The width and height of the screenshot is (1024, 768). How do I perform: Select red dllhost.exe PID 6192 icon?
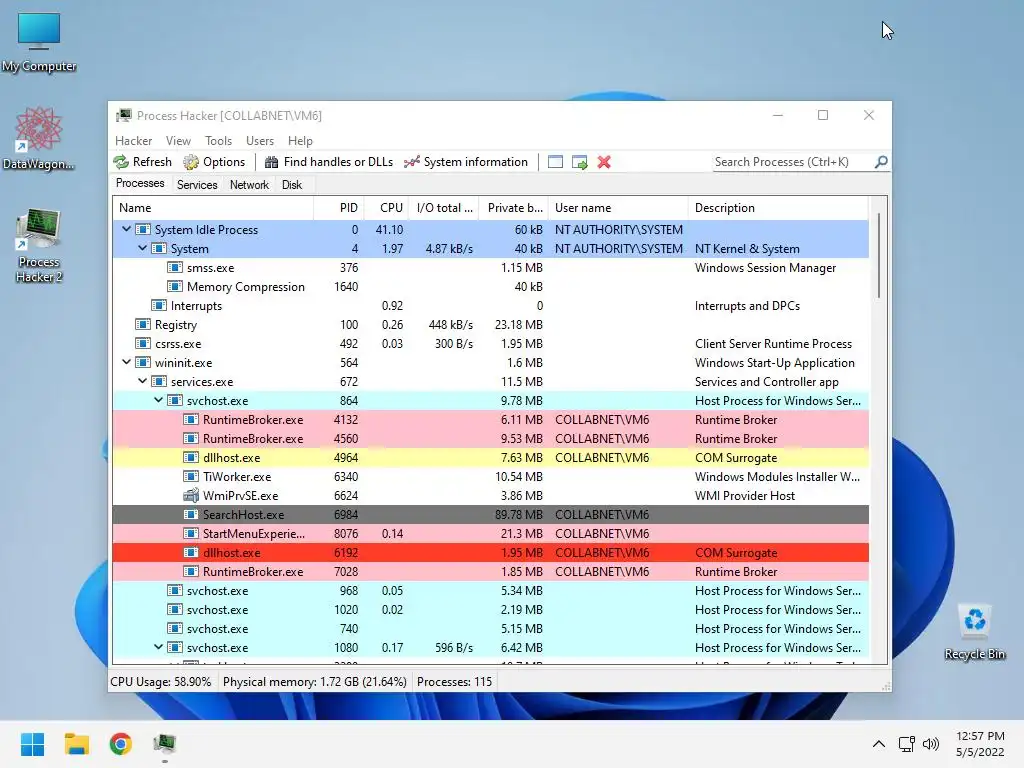point(191,552)
